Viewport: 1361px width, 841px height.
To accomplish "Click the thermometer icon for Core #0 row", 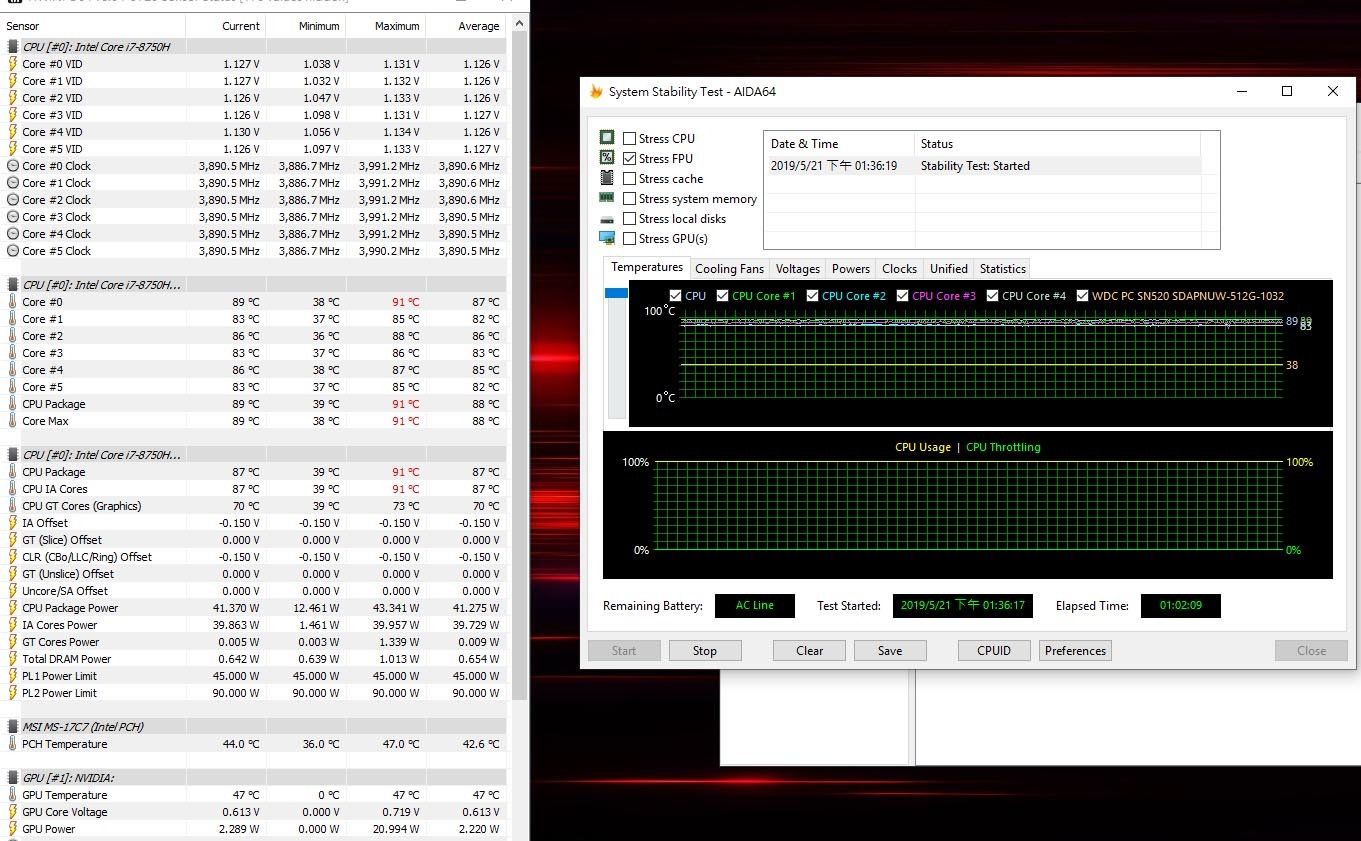I will (13, 302).
